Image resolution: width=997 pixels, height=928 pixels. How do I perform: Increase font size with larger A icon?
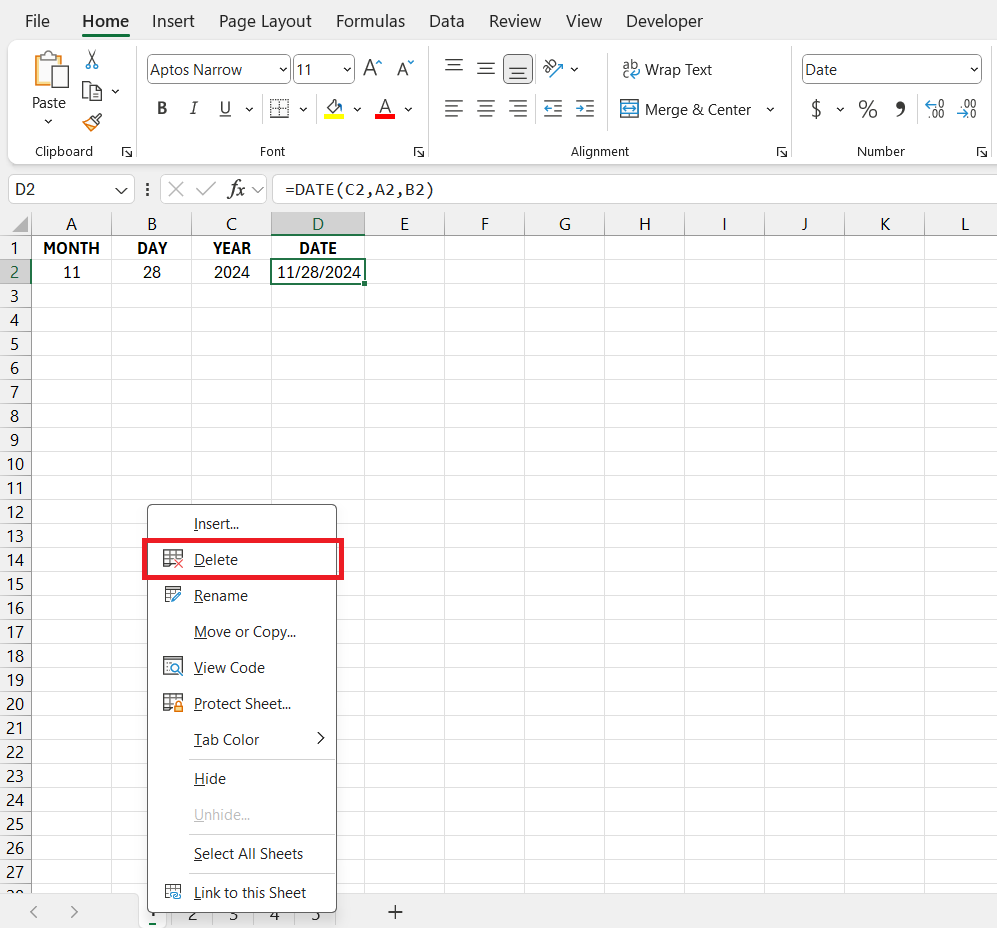tap(372, 69)
